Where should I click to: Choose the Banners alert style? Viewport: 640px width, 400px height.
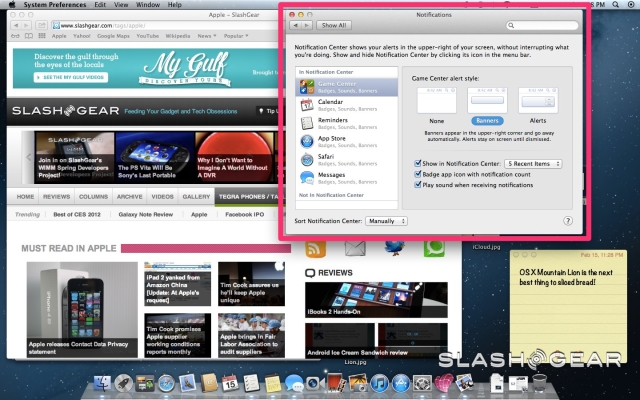pyautogui.click(x=487, y=106)
